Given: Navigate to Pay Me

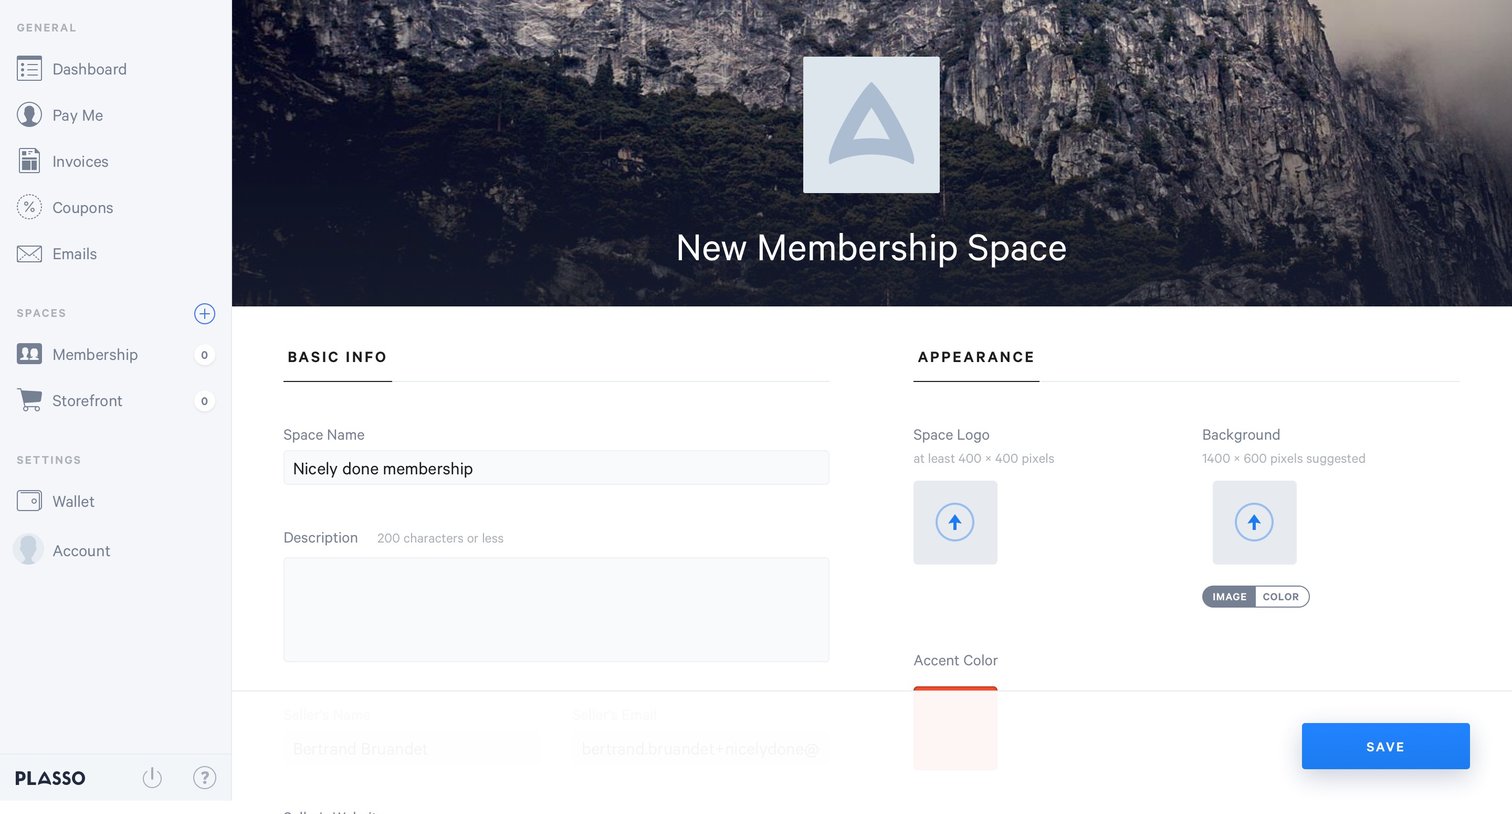Looking at the screenshot, I should [x=78, y=115].
